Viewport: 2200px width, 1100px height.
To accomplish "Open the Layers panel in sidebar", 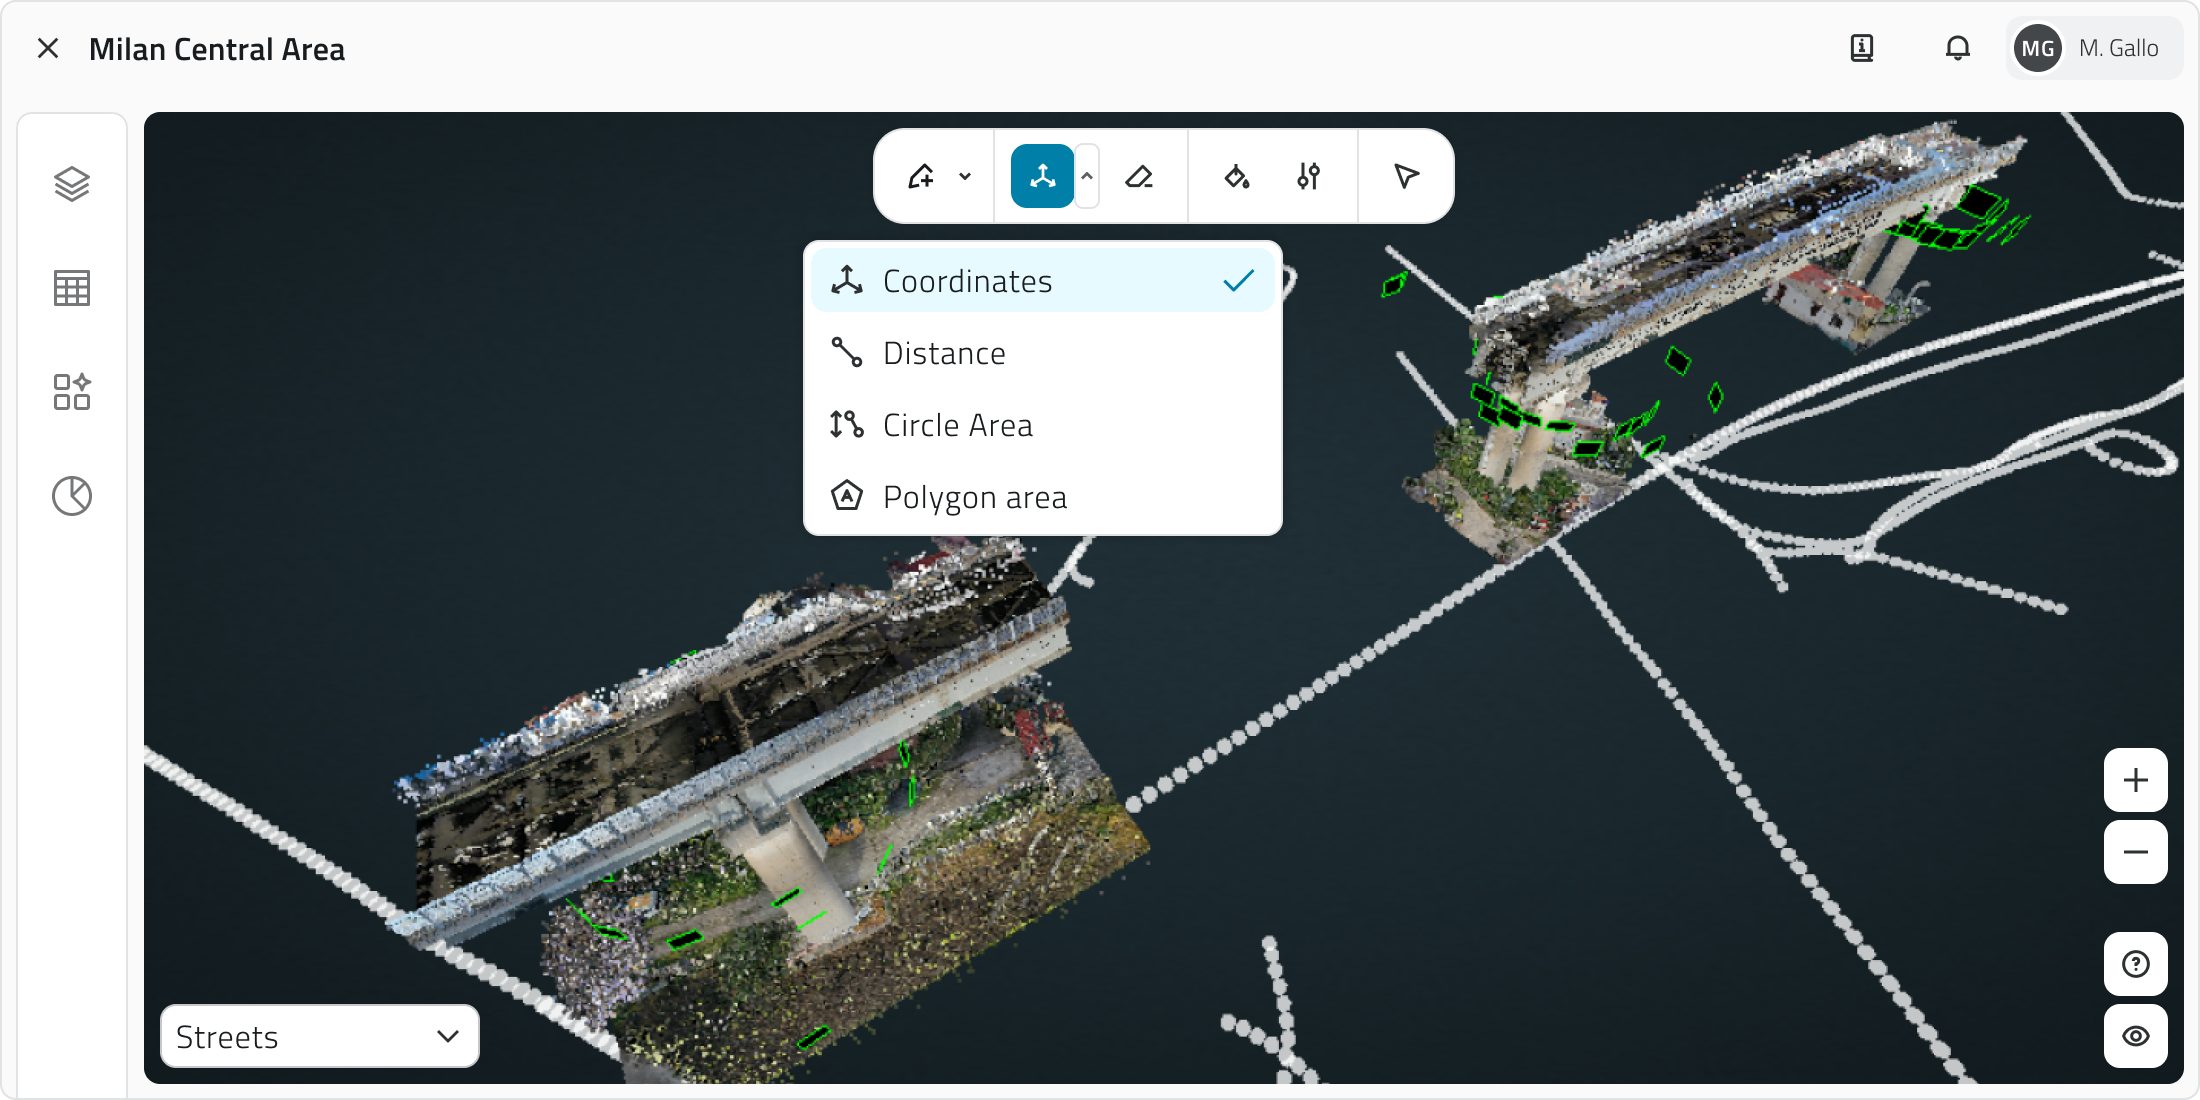I will coord(71,184).
